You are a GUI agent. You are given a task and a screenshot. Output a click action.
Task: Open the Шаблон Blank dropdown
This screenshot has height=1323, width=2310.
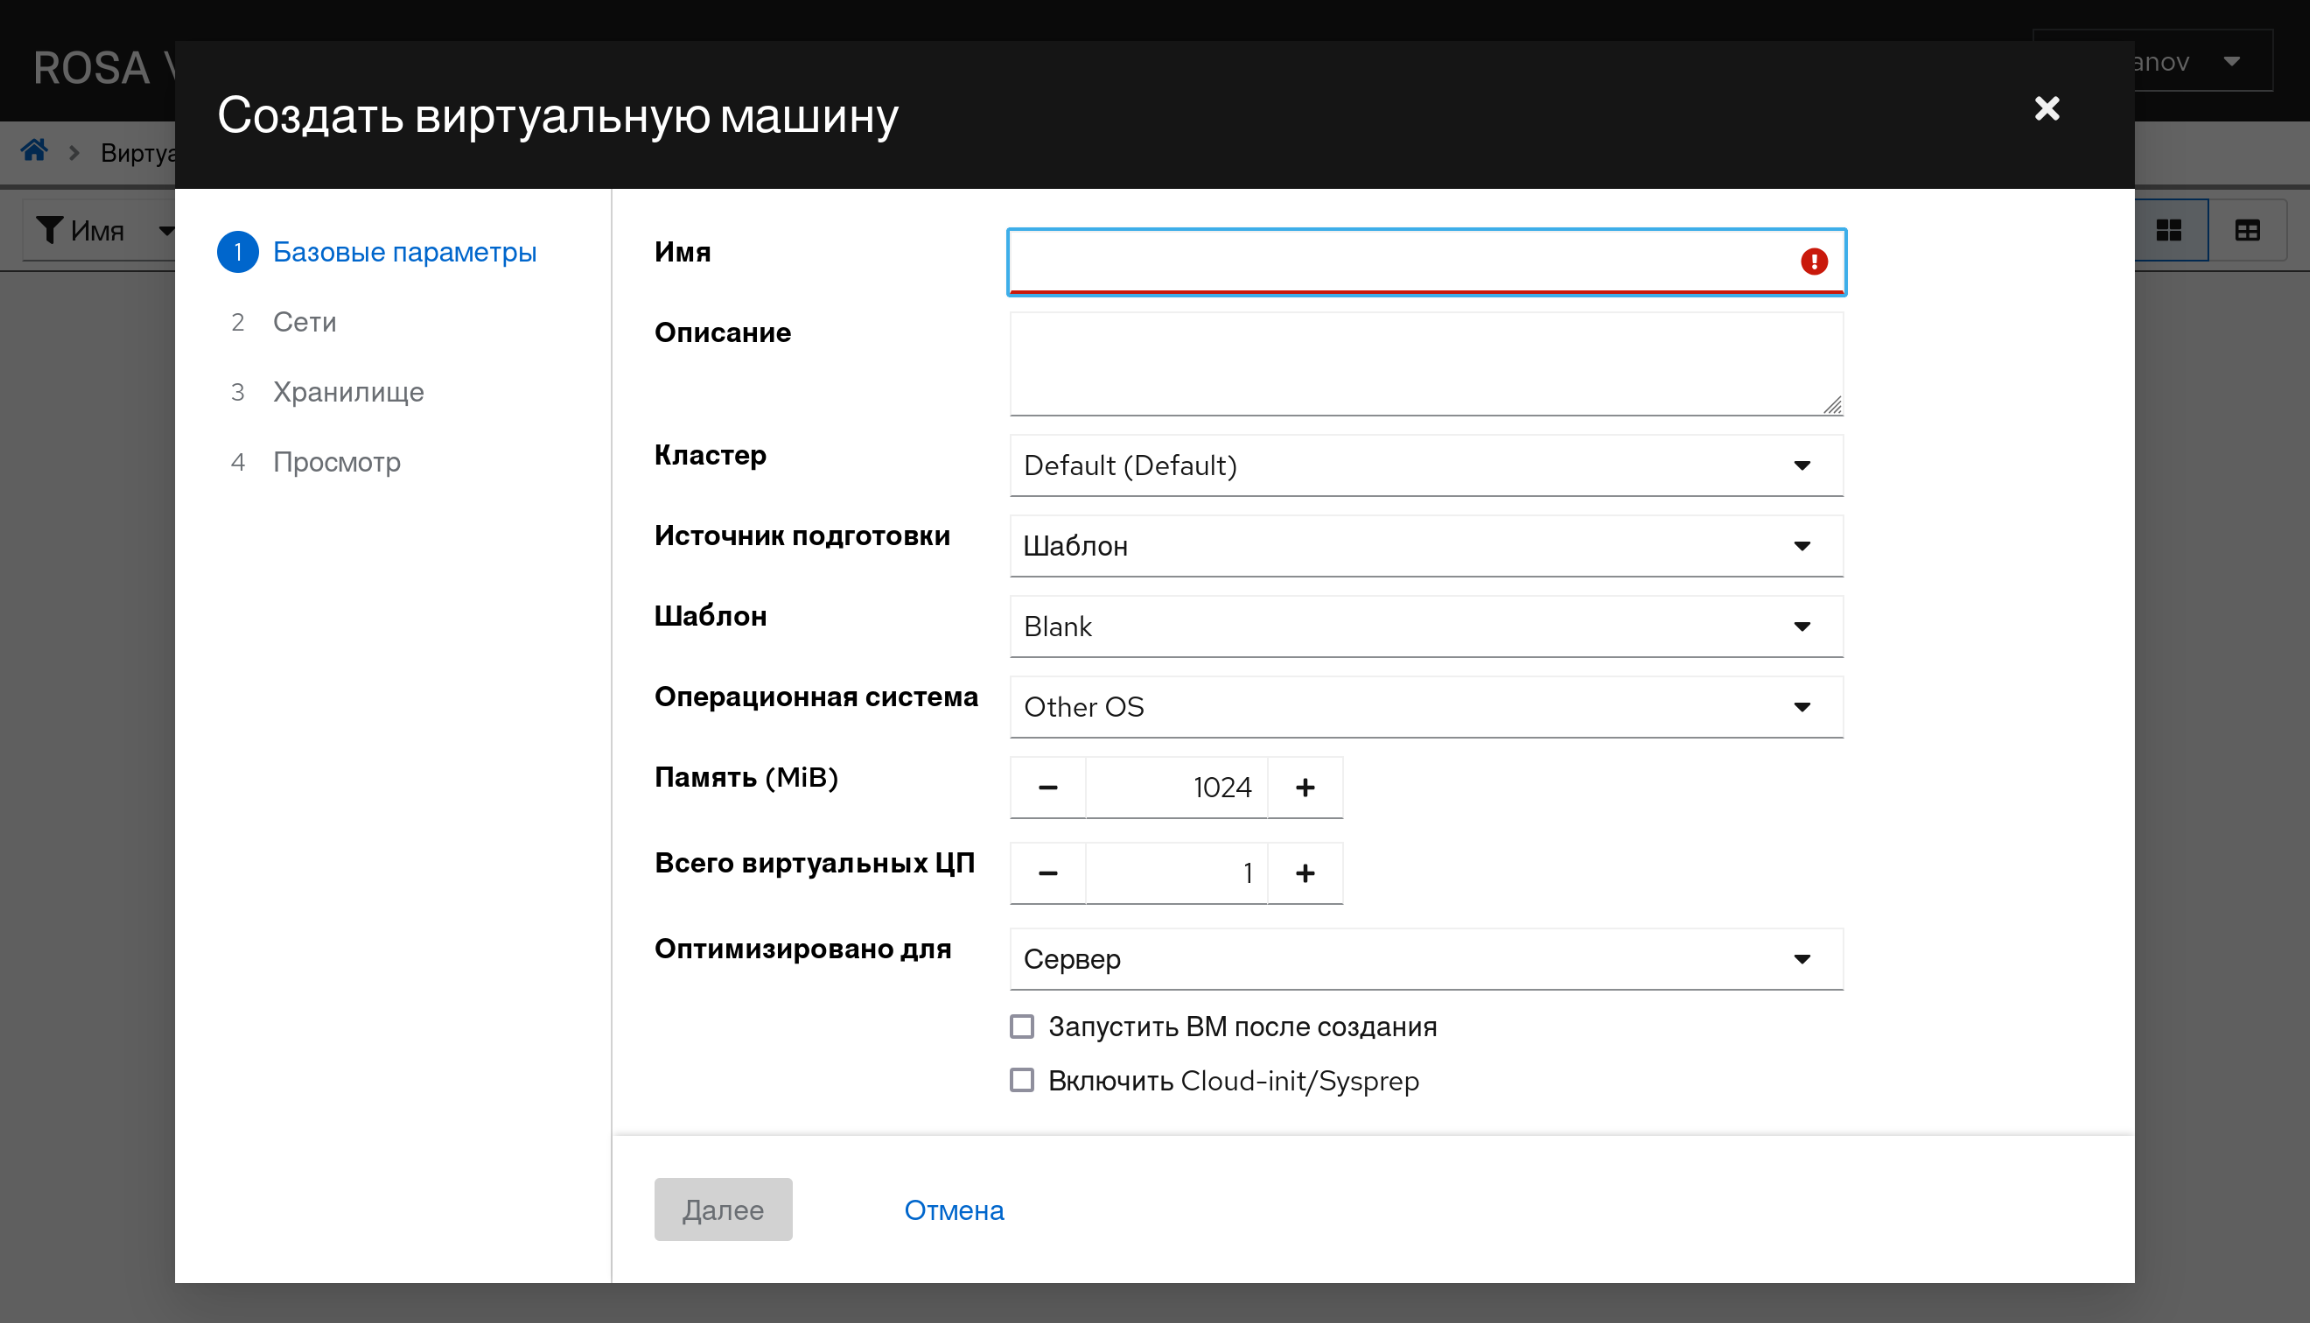point(1425,627)
